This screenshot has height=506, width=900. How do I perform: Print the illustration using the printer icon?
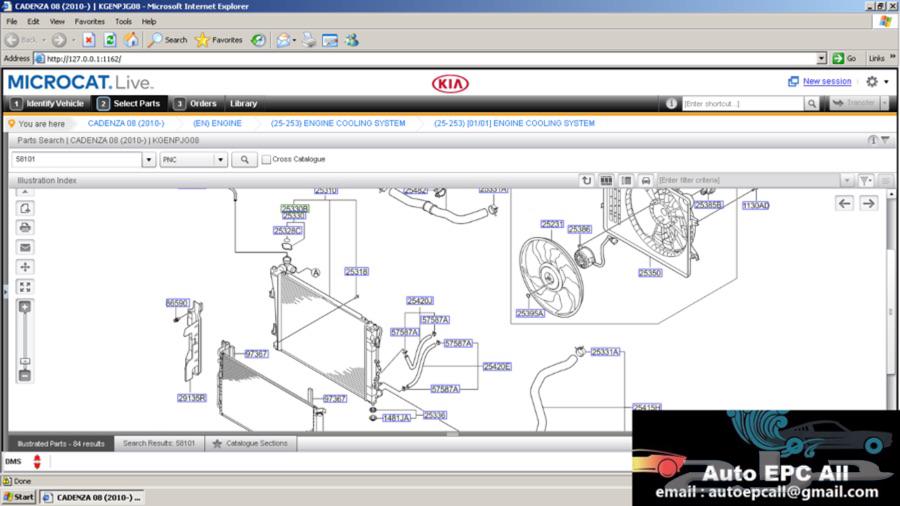(x=25, y=228)
